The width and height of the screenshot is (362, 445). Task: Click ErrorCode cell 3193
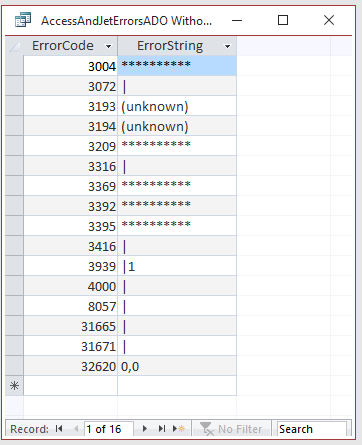pos(70,106)
